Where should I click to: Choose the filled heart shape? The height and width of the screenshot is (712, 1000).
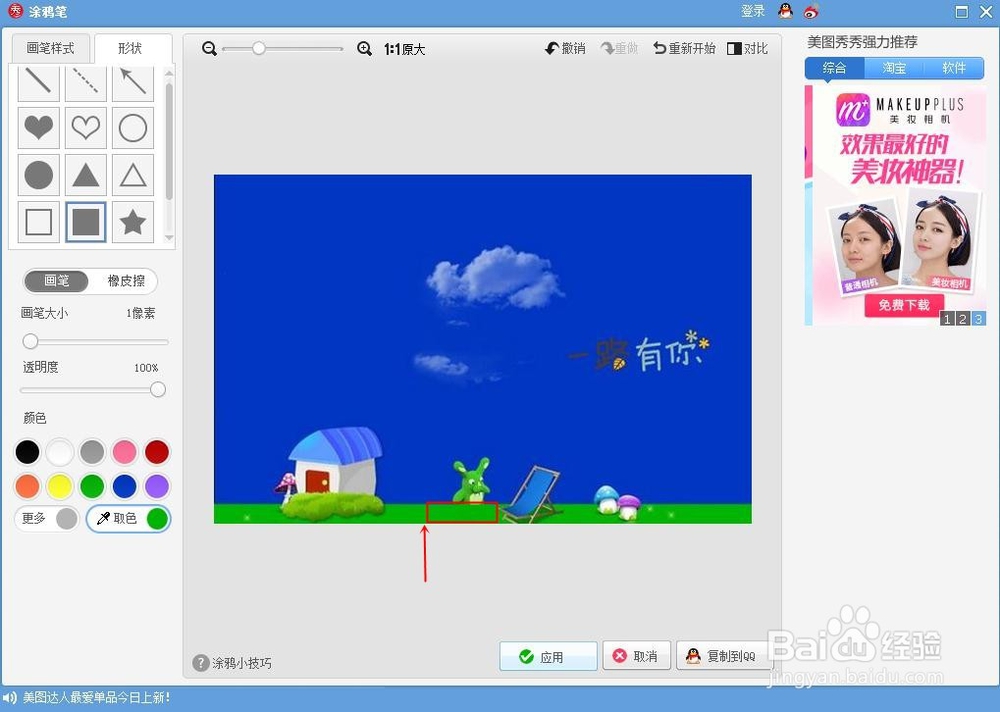click(x=39, y=128)
